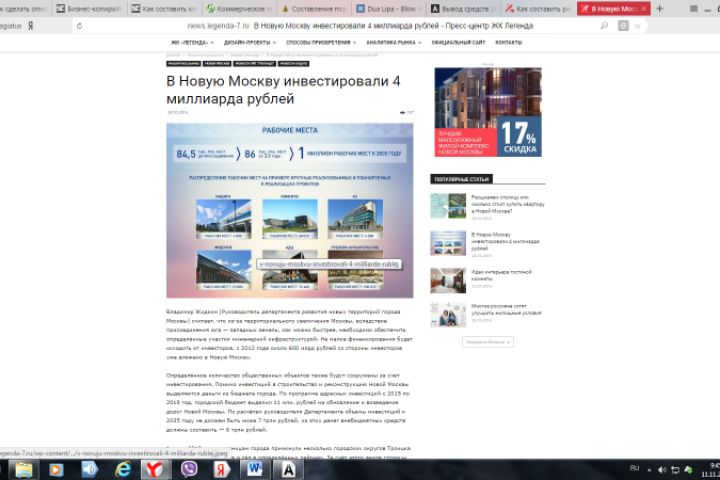This screenshot has height=480, width=720.
Task: Open the 'Официальный сайт' menu item
Action: click(458, 43)
